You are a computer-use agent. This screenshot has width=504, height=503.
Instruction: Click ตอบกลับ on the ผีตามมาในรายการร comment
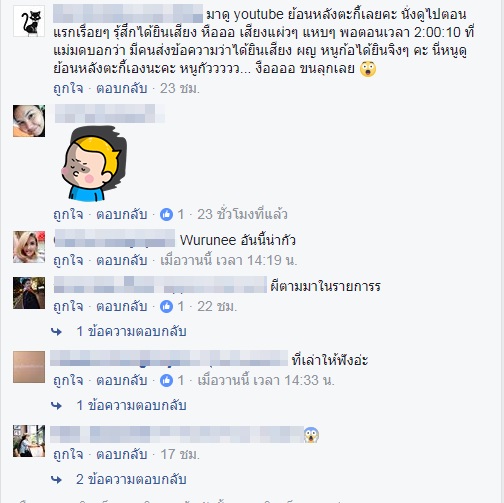(122, 306)
